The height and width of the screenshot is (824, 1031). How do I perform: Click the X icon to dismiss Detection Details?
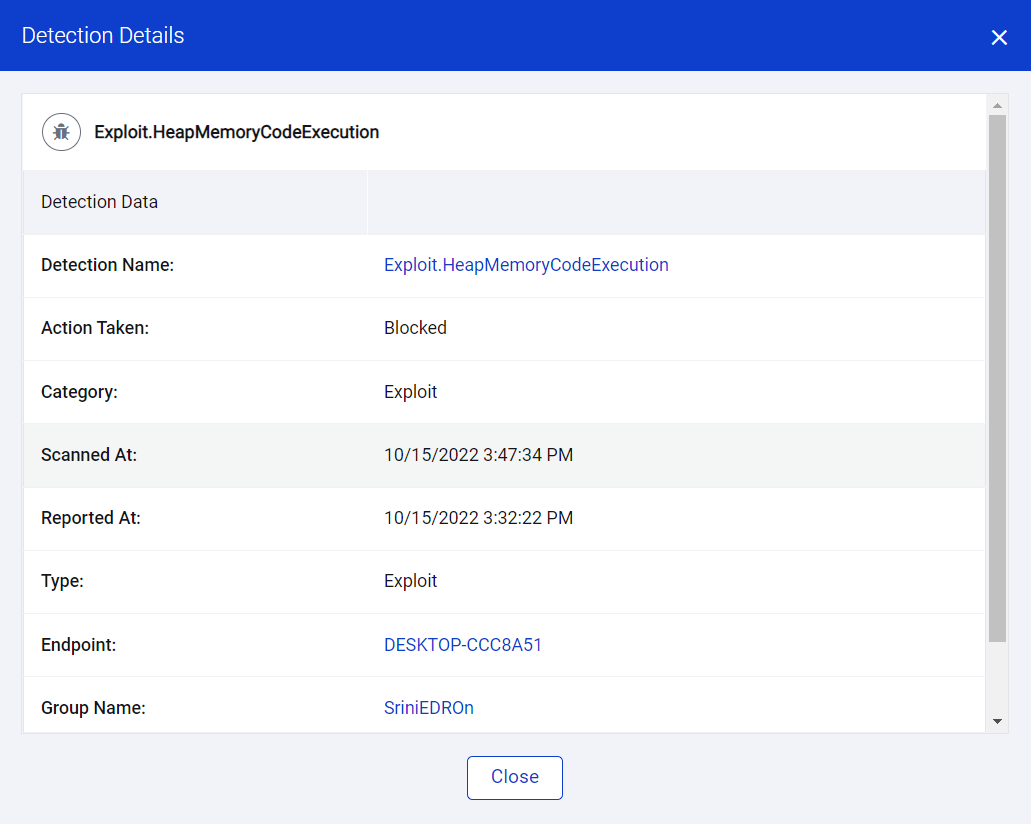click(x=999, y=36)
